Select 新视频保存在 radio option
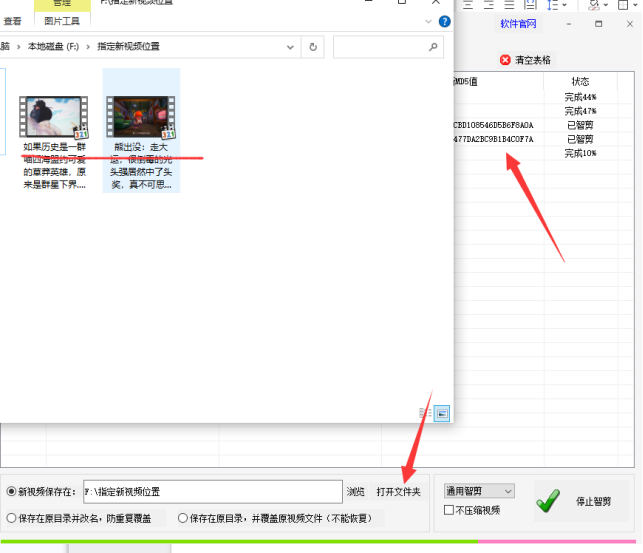The height and width of the screenshot is (553, 643). coord(11,491)
